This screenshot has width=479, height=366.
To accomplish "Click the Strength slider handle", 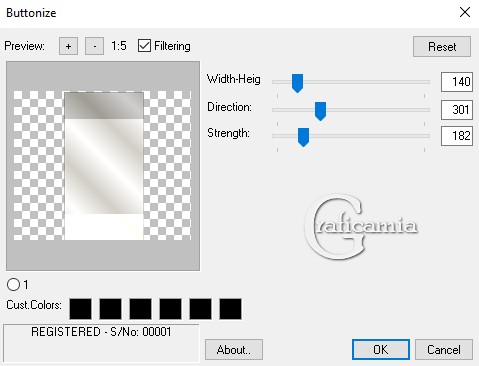I will pyautogui.click(x=303, y=137).
